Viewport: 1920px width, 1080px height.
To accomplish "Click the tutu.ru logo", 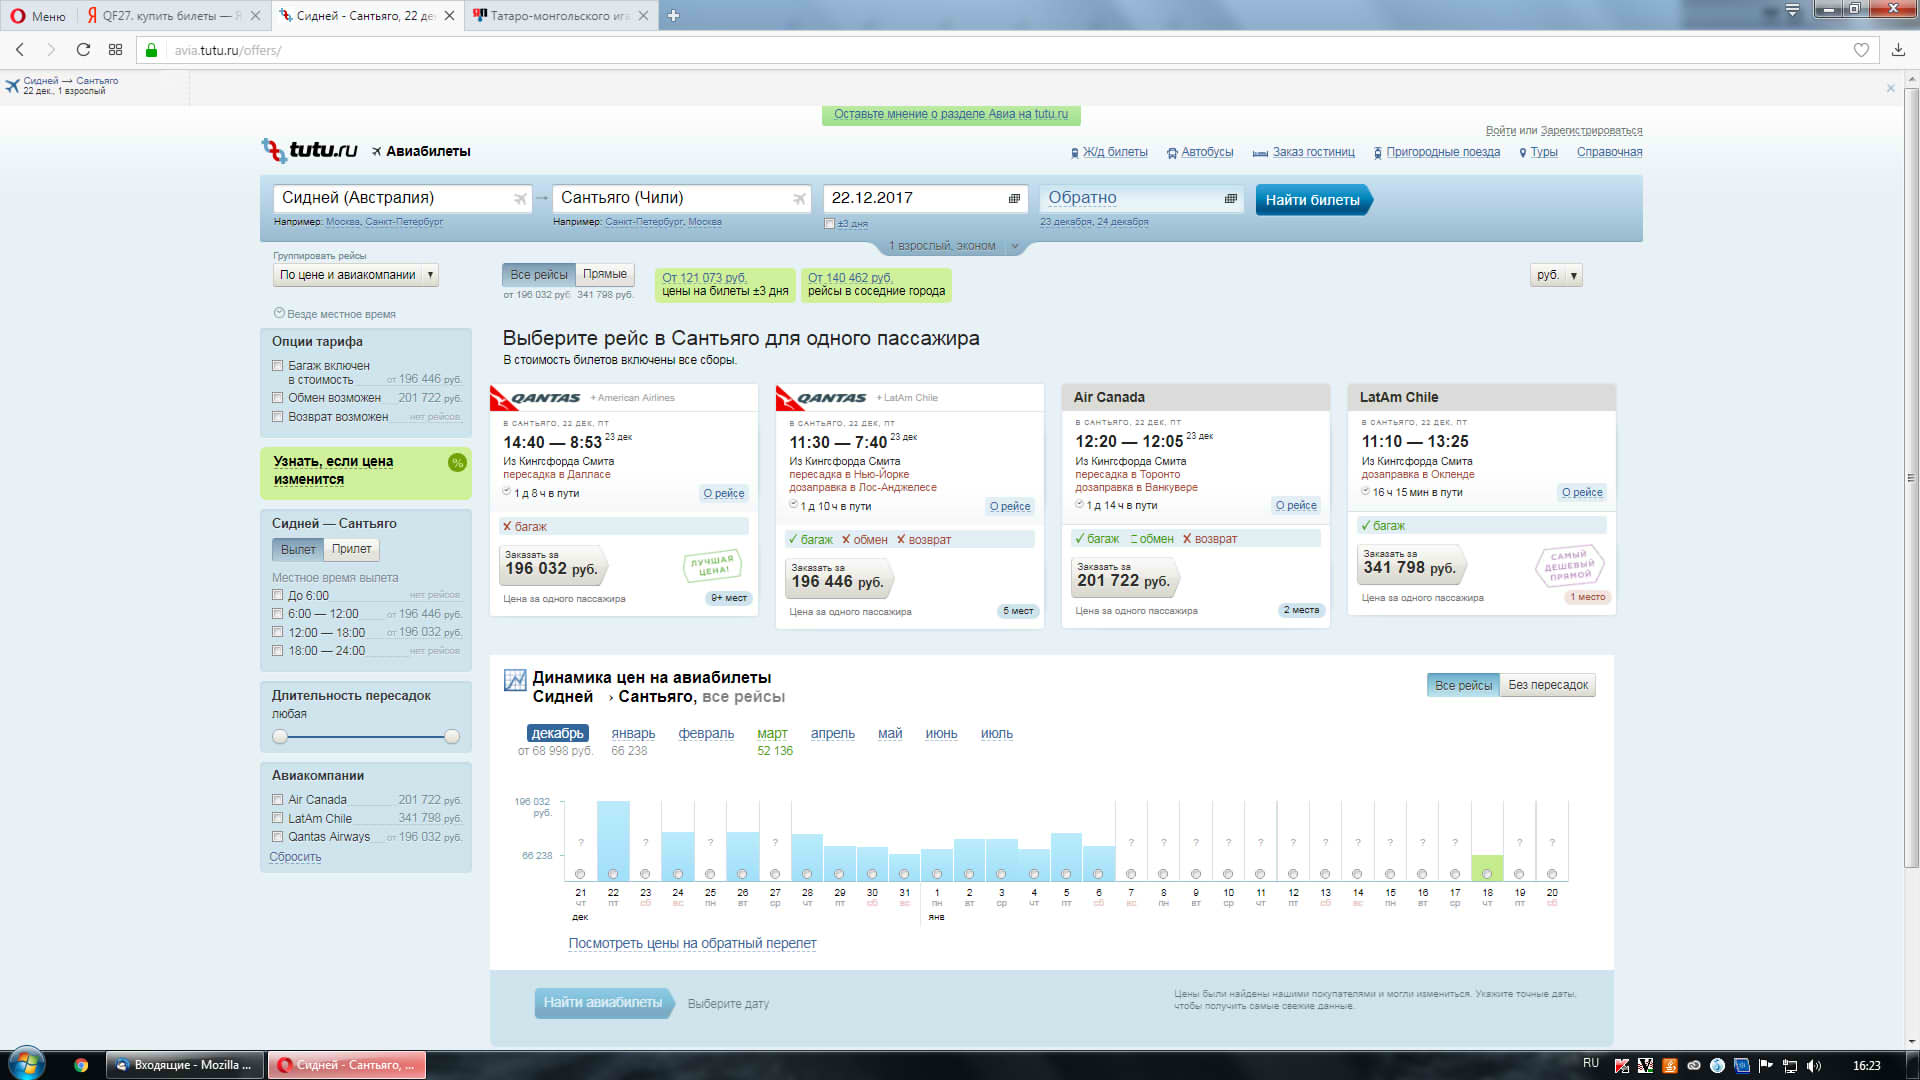I will 310,150.
